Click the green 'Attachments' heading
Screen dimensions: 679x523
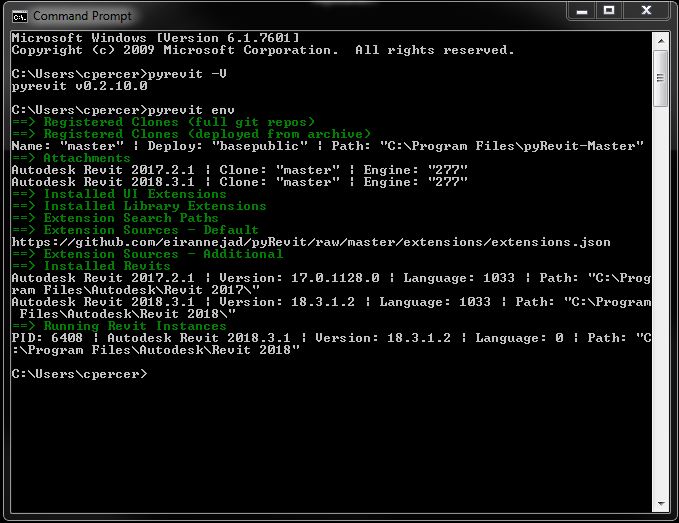71,158
